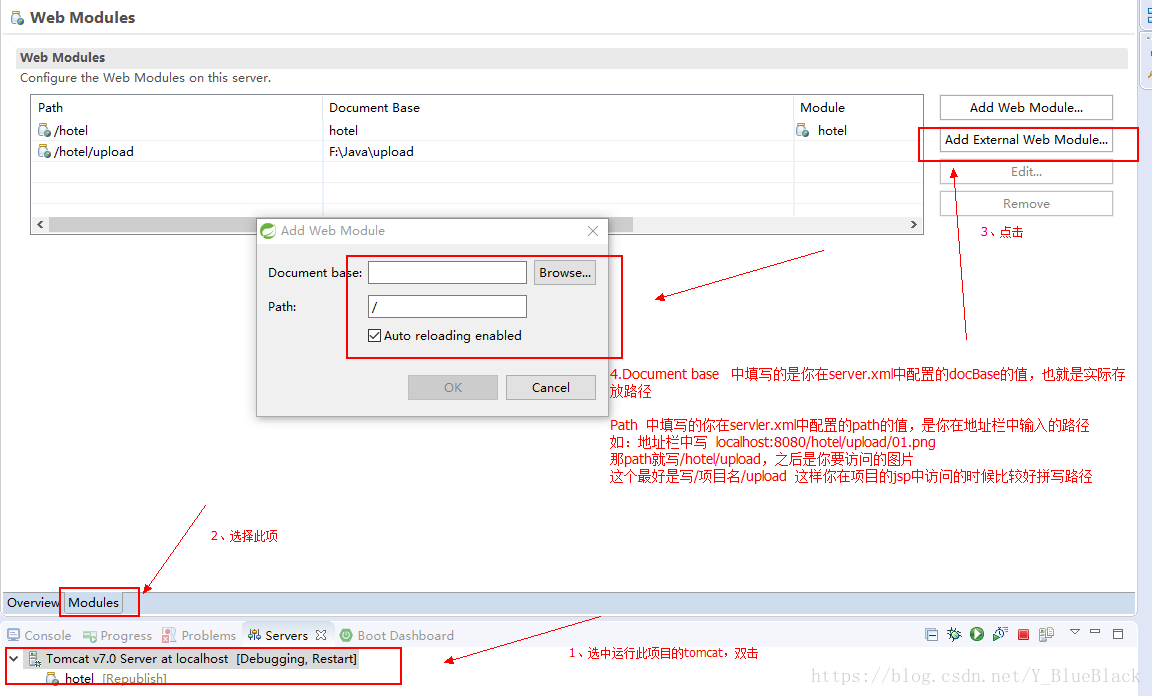Click the Module column header

pyautogui.click(x=858, y=107)
